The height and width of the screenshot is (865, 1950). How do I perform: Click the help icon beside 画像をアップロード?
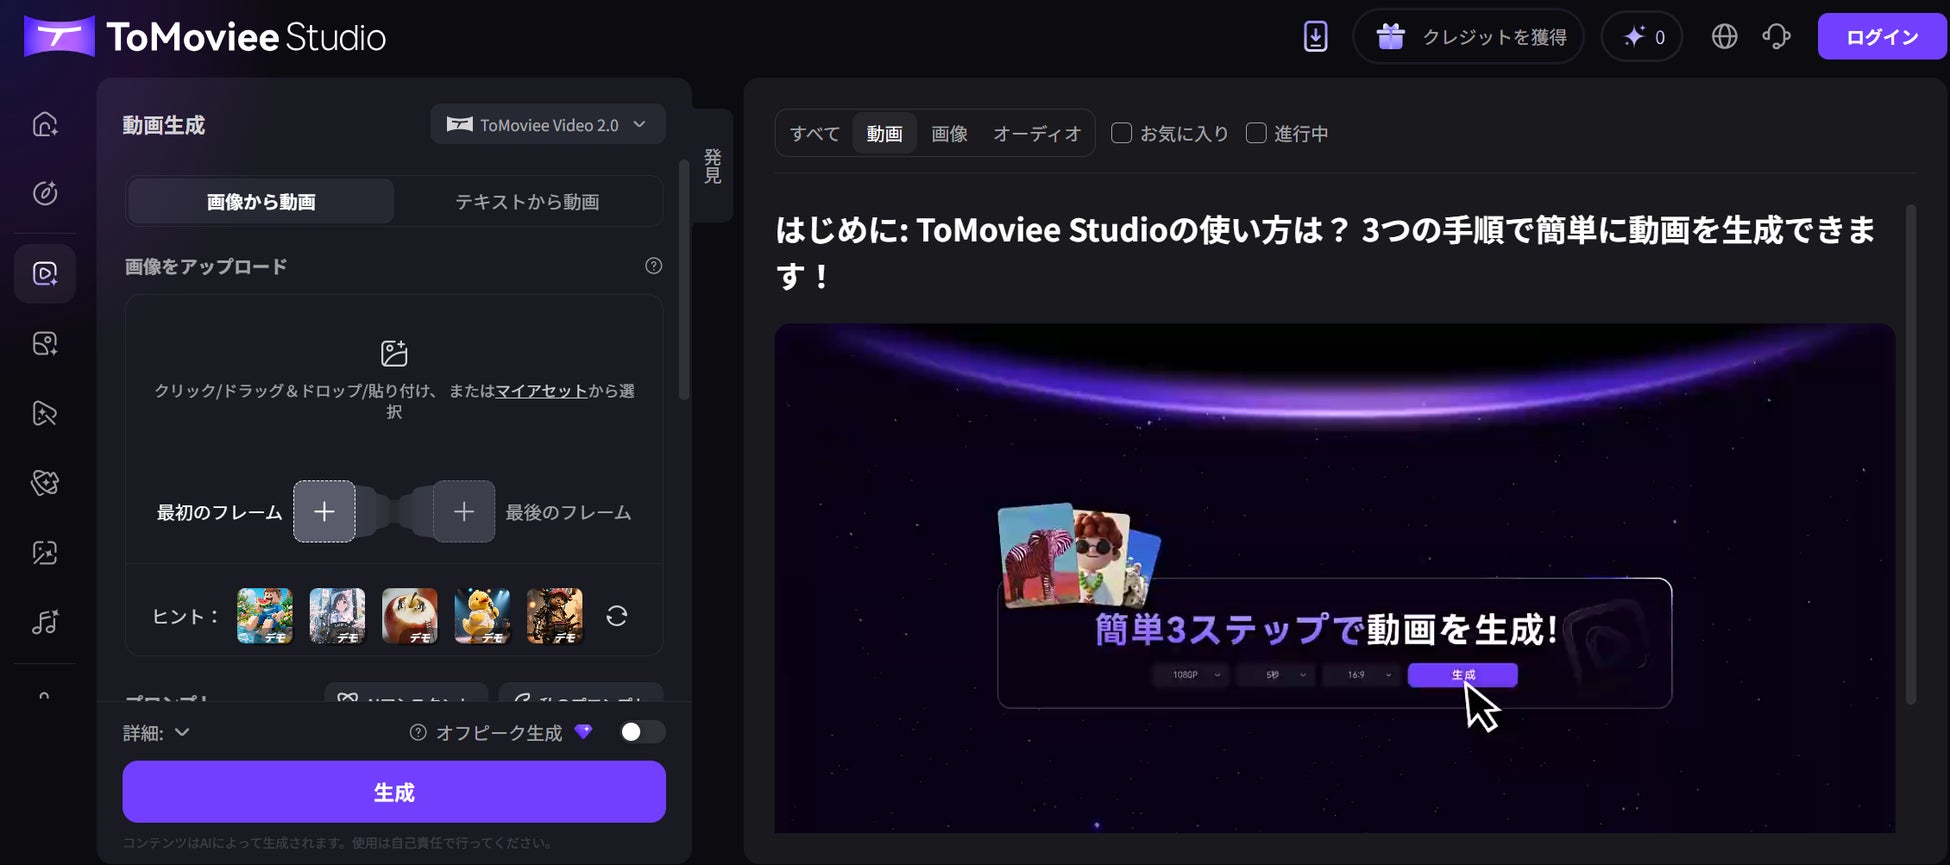tap(654, 266)
